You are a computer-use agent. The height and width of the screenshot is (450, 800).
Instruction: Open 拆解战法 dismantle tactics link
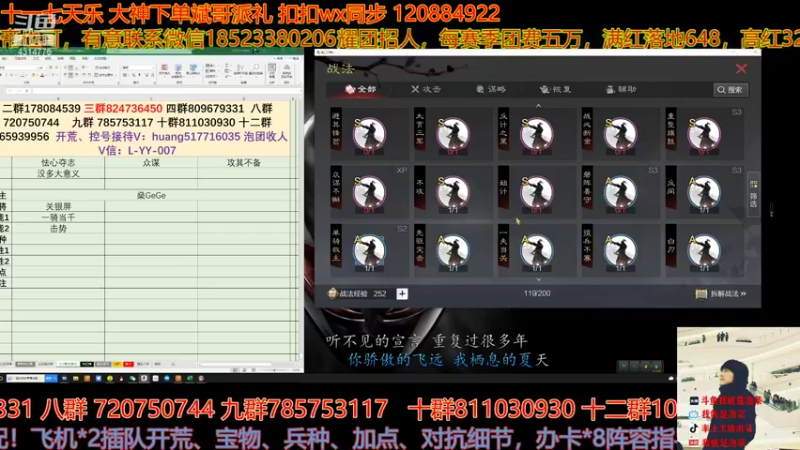(728, 294)
